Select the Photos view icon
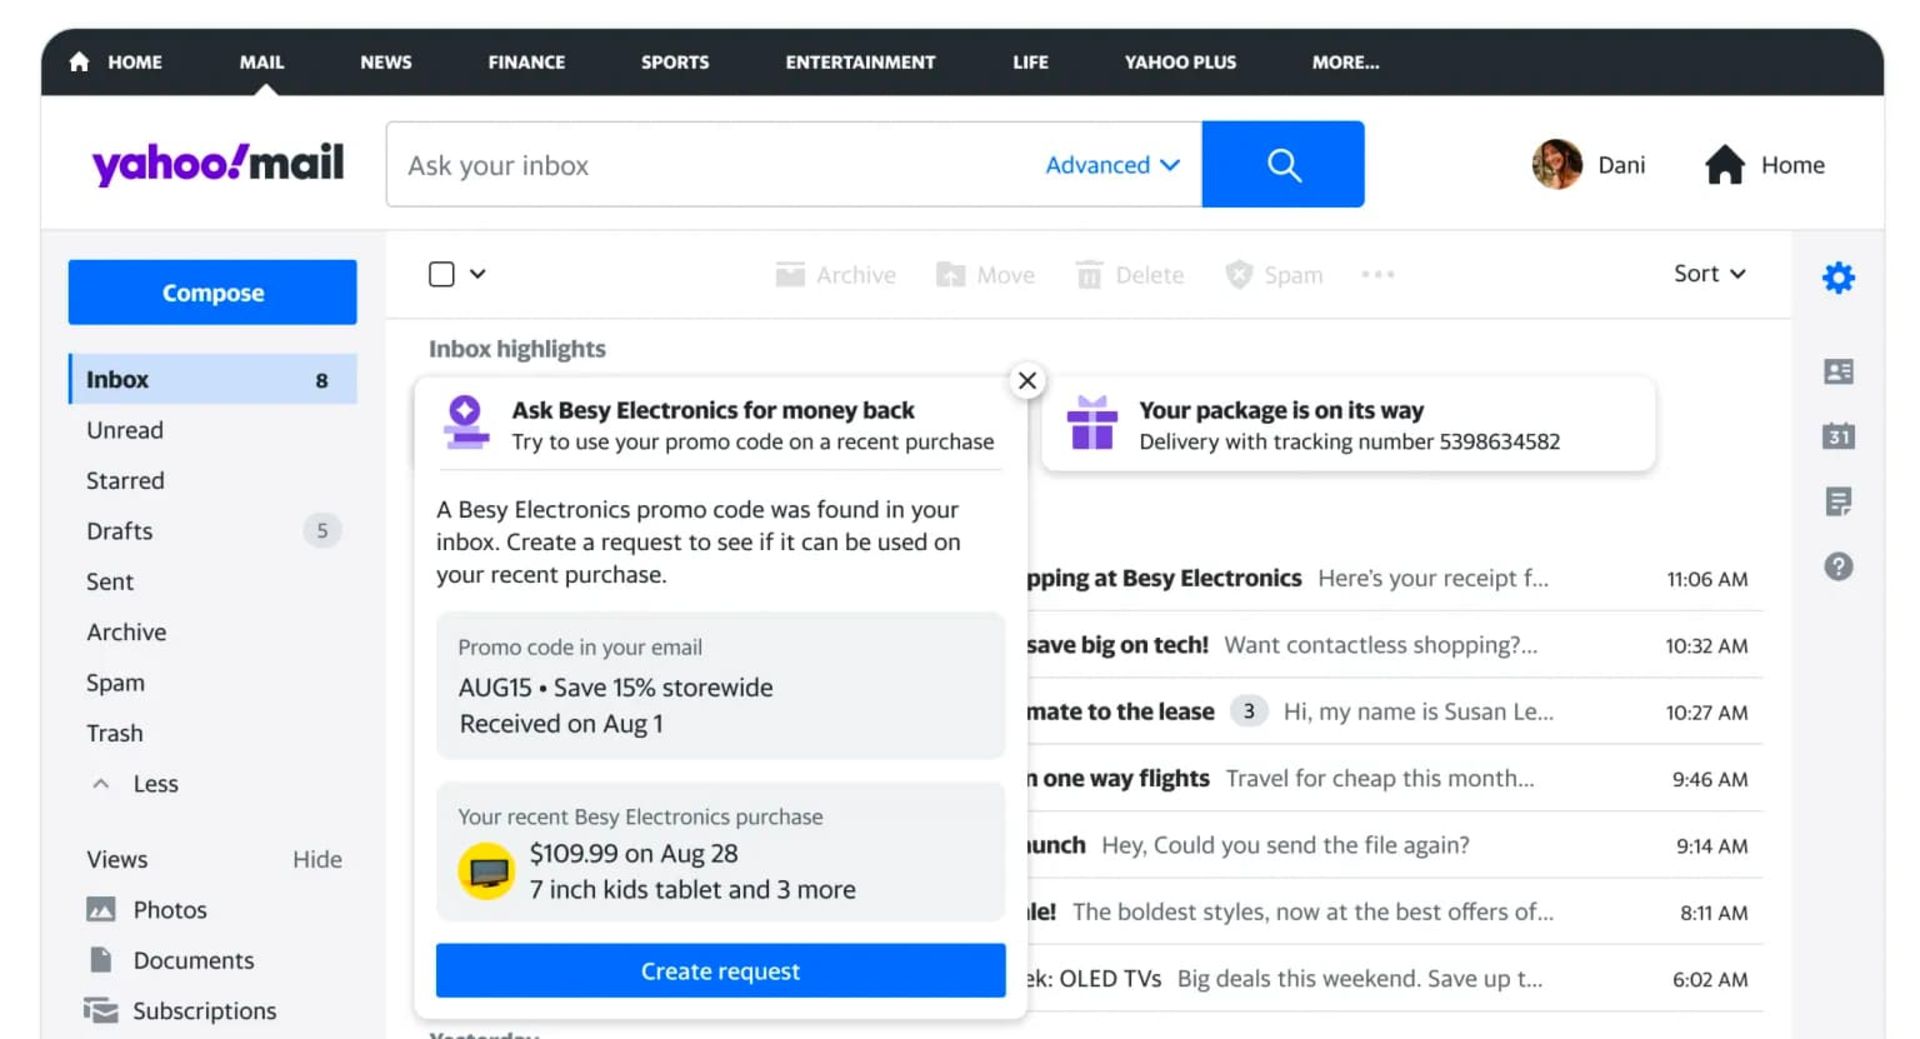The image size is (1920, 1039). [x=102, y=909]
